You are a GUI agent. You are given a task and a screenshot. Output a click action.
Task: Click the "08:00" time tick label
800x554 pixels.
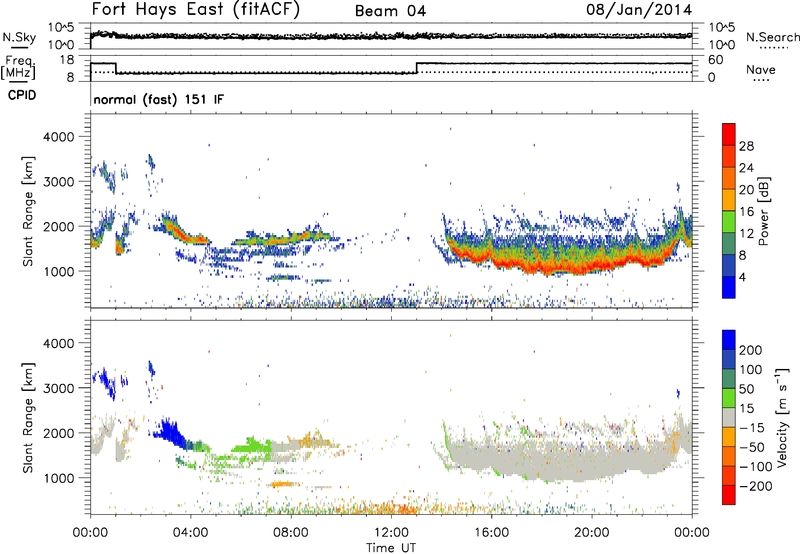click(291, 533)
